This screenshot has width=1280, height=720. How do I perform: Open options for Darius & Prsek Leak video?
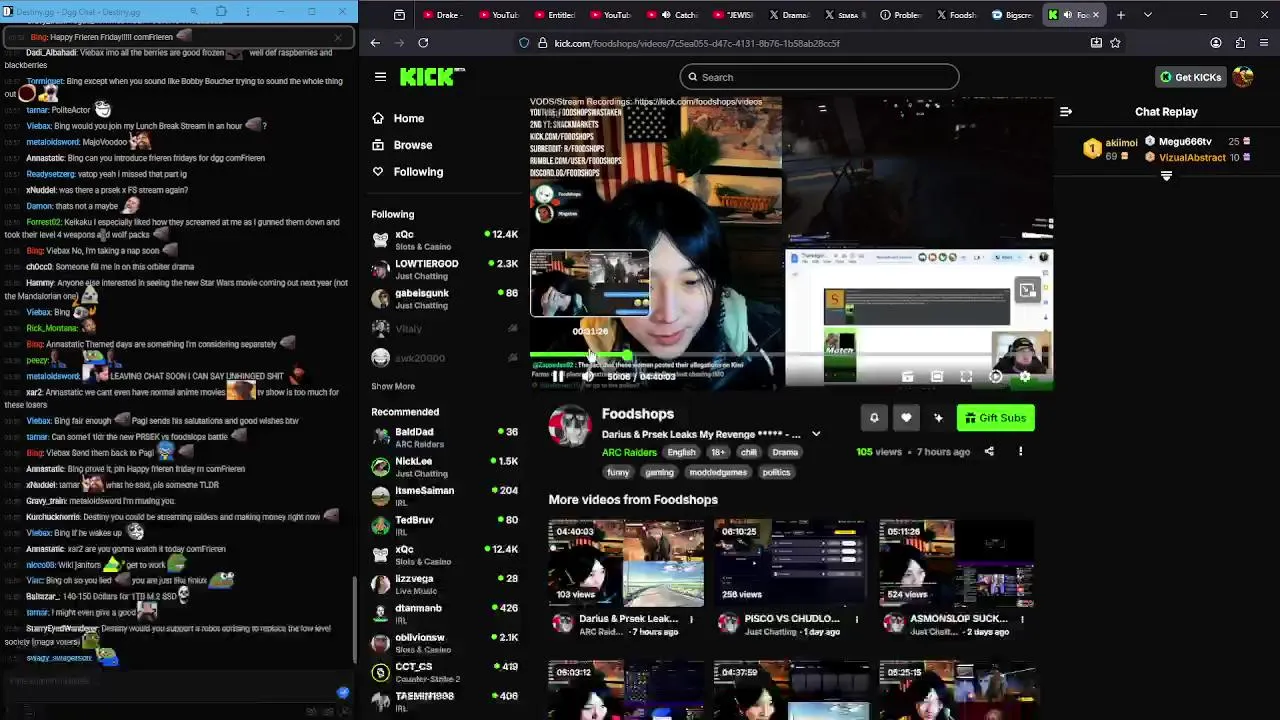pyautogui.click(x=691, y=619)
